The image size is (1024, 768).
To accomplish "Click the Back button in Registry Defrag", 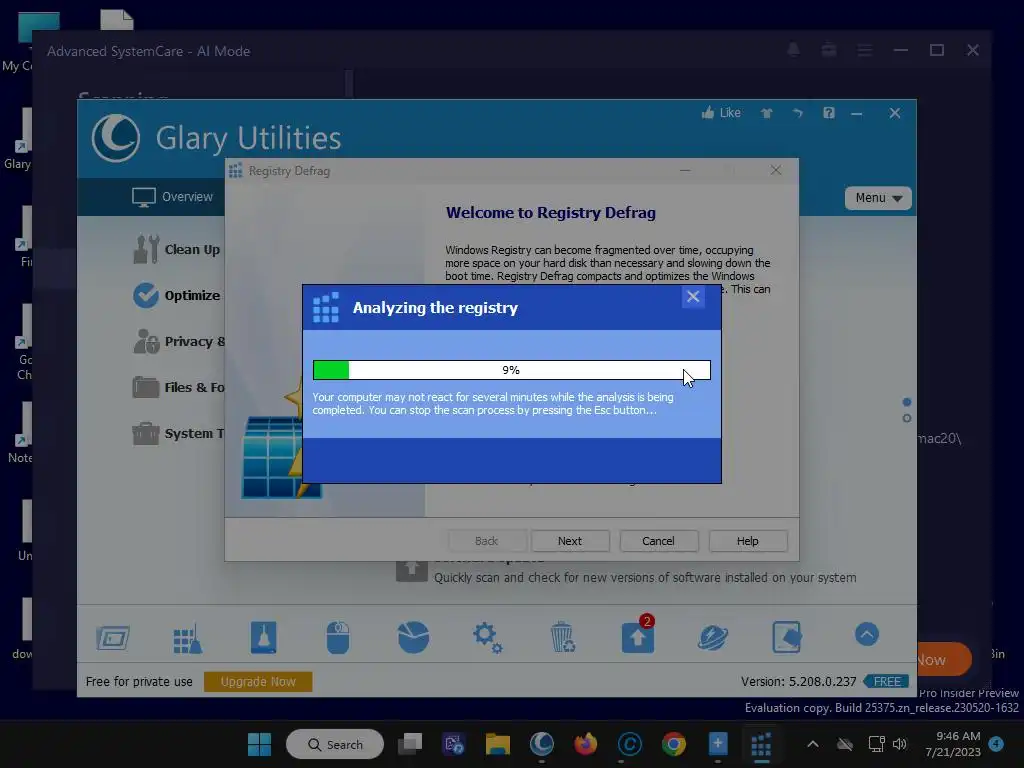I will (x=487, y=541).
